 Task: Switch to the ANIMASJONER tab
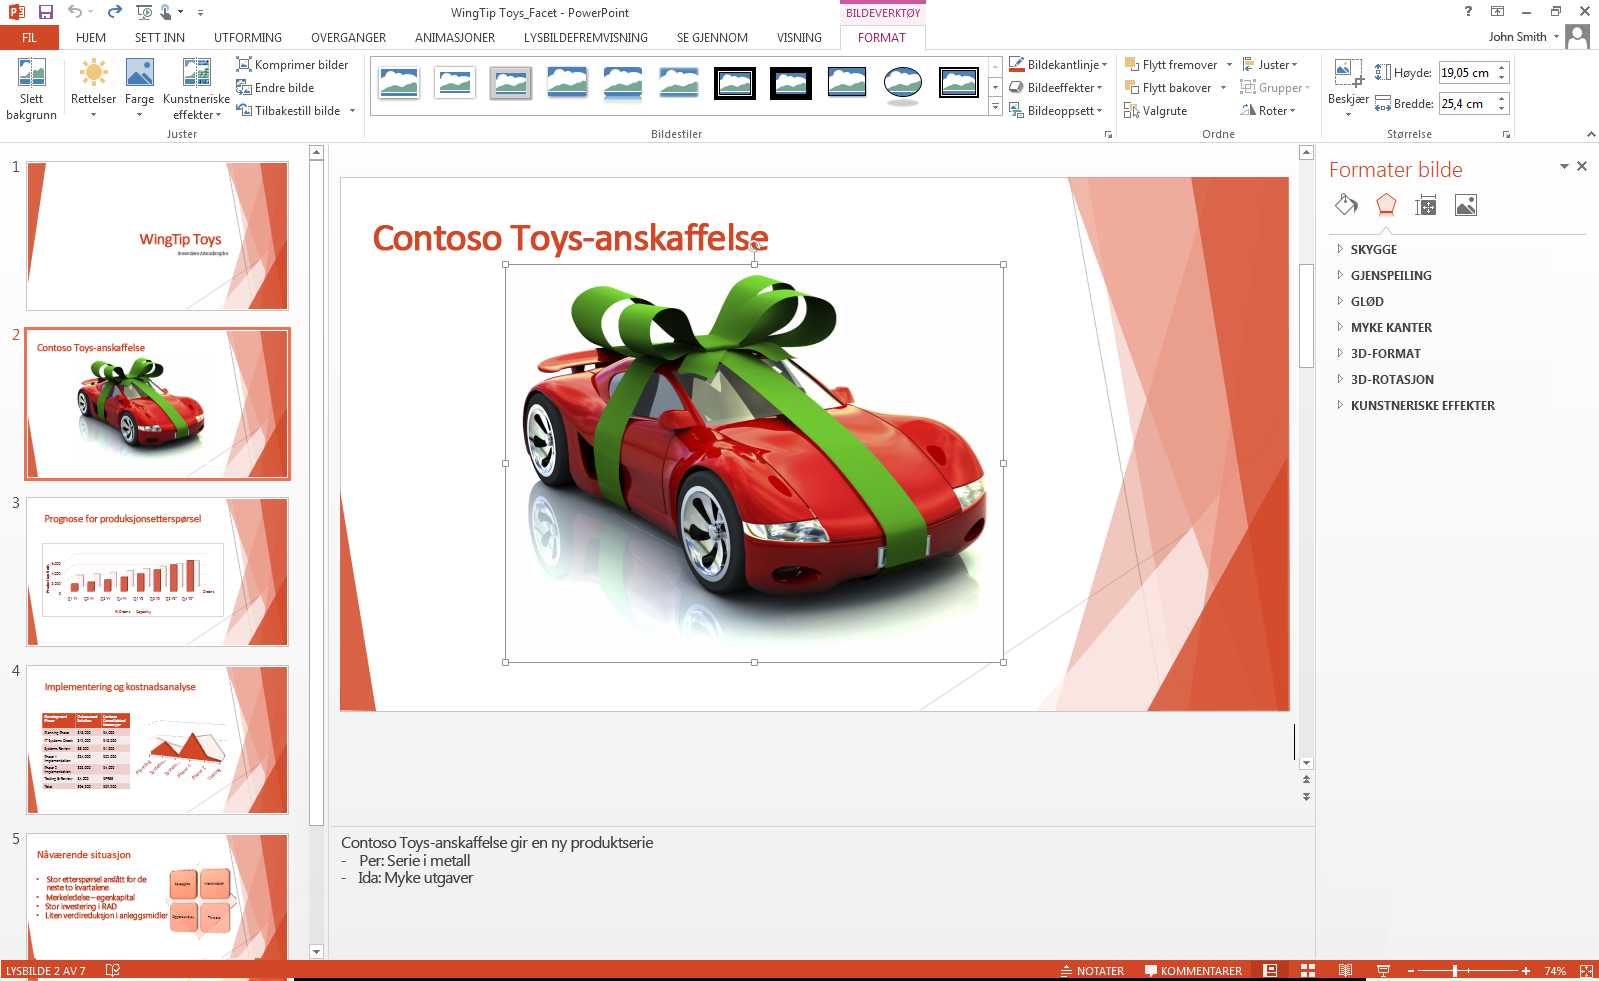(x=455, y=38)
